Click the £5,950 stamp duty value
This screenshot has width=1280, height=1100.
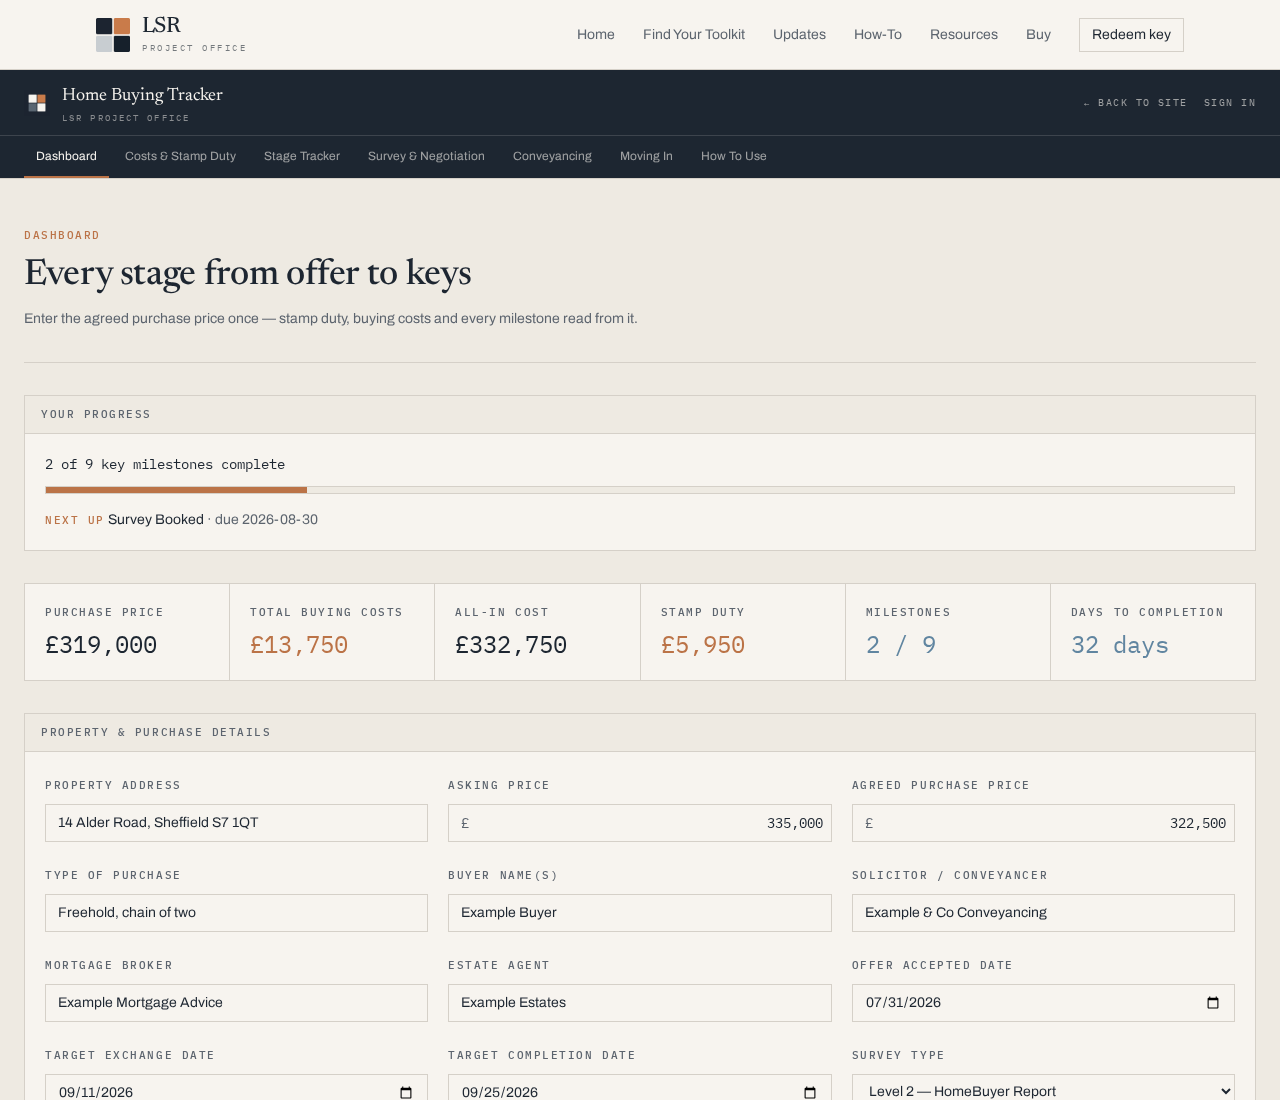point(703,646)
